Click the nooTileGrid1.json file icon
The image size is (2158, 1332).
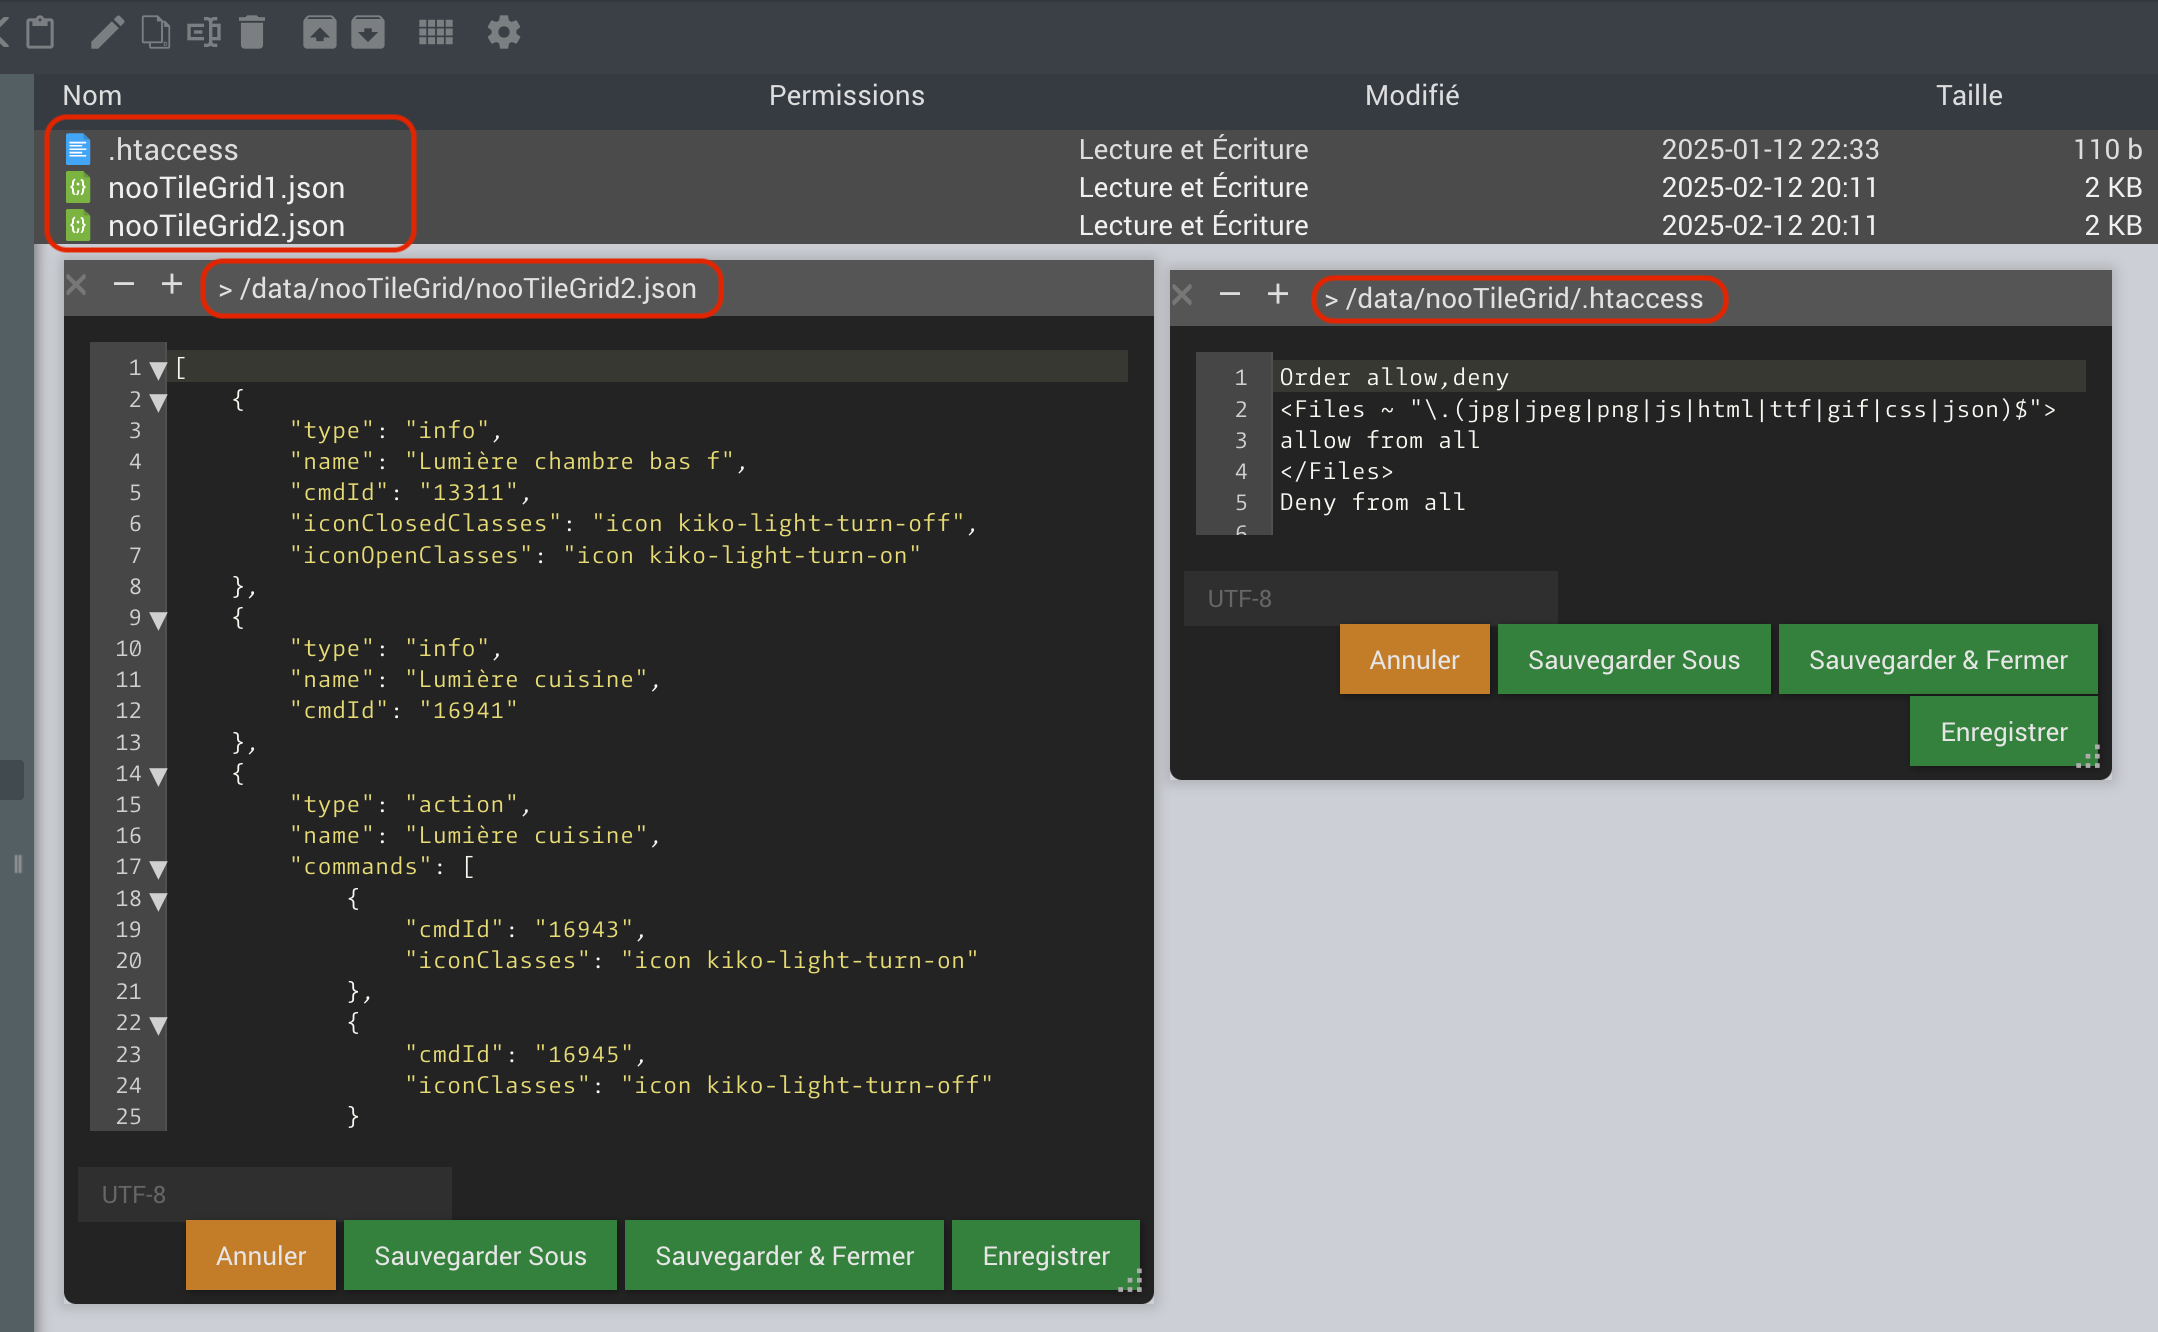pos(78,187)
